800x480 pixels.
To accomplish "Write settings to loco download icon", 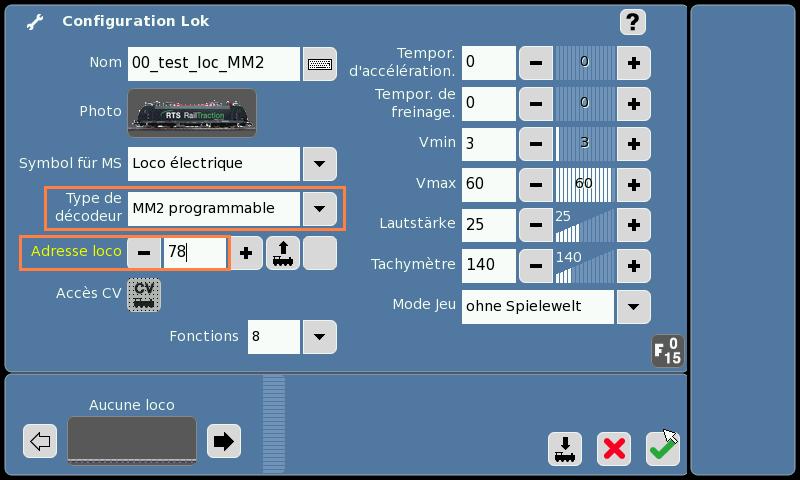I will pyautogui.click(x=565, y=449).
